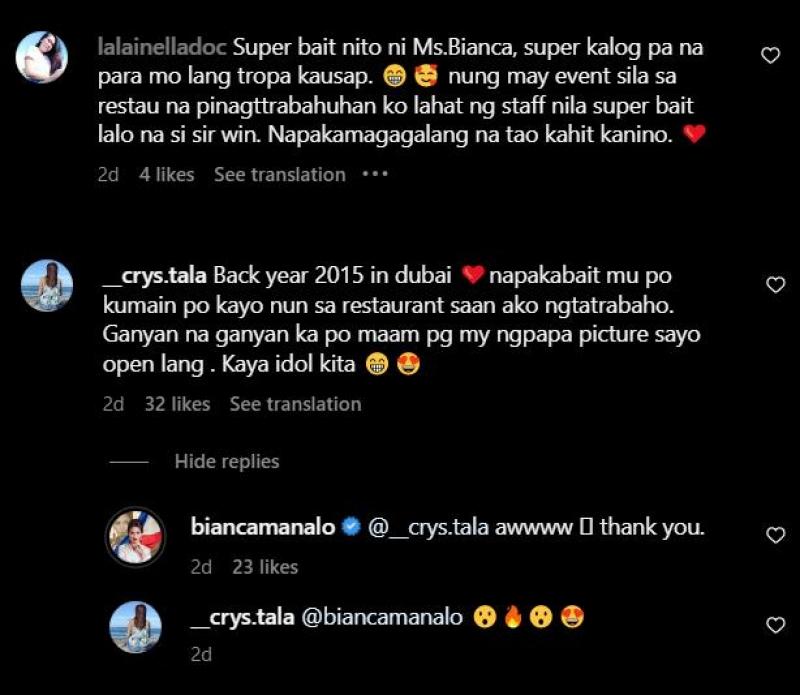The width and height of the screenshot is (800, 695).
Task: Open __crys.tala avatar on main comment
Action: coord(47,285)
